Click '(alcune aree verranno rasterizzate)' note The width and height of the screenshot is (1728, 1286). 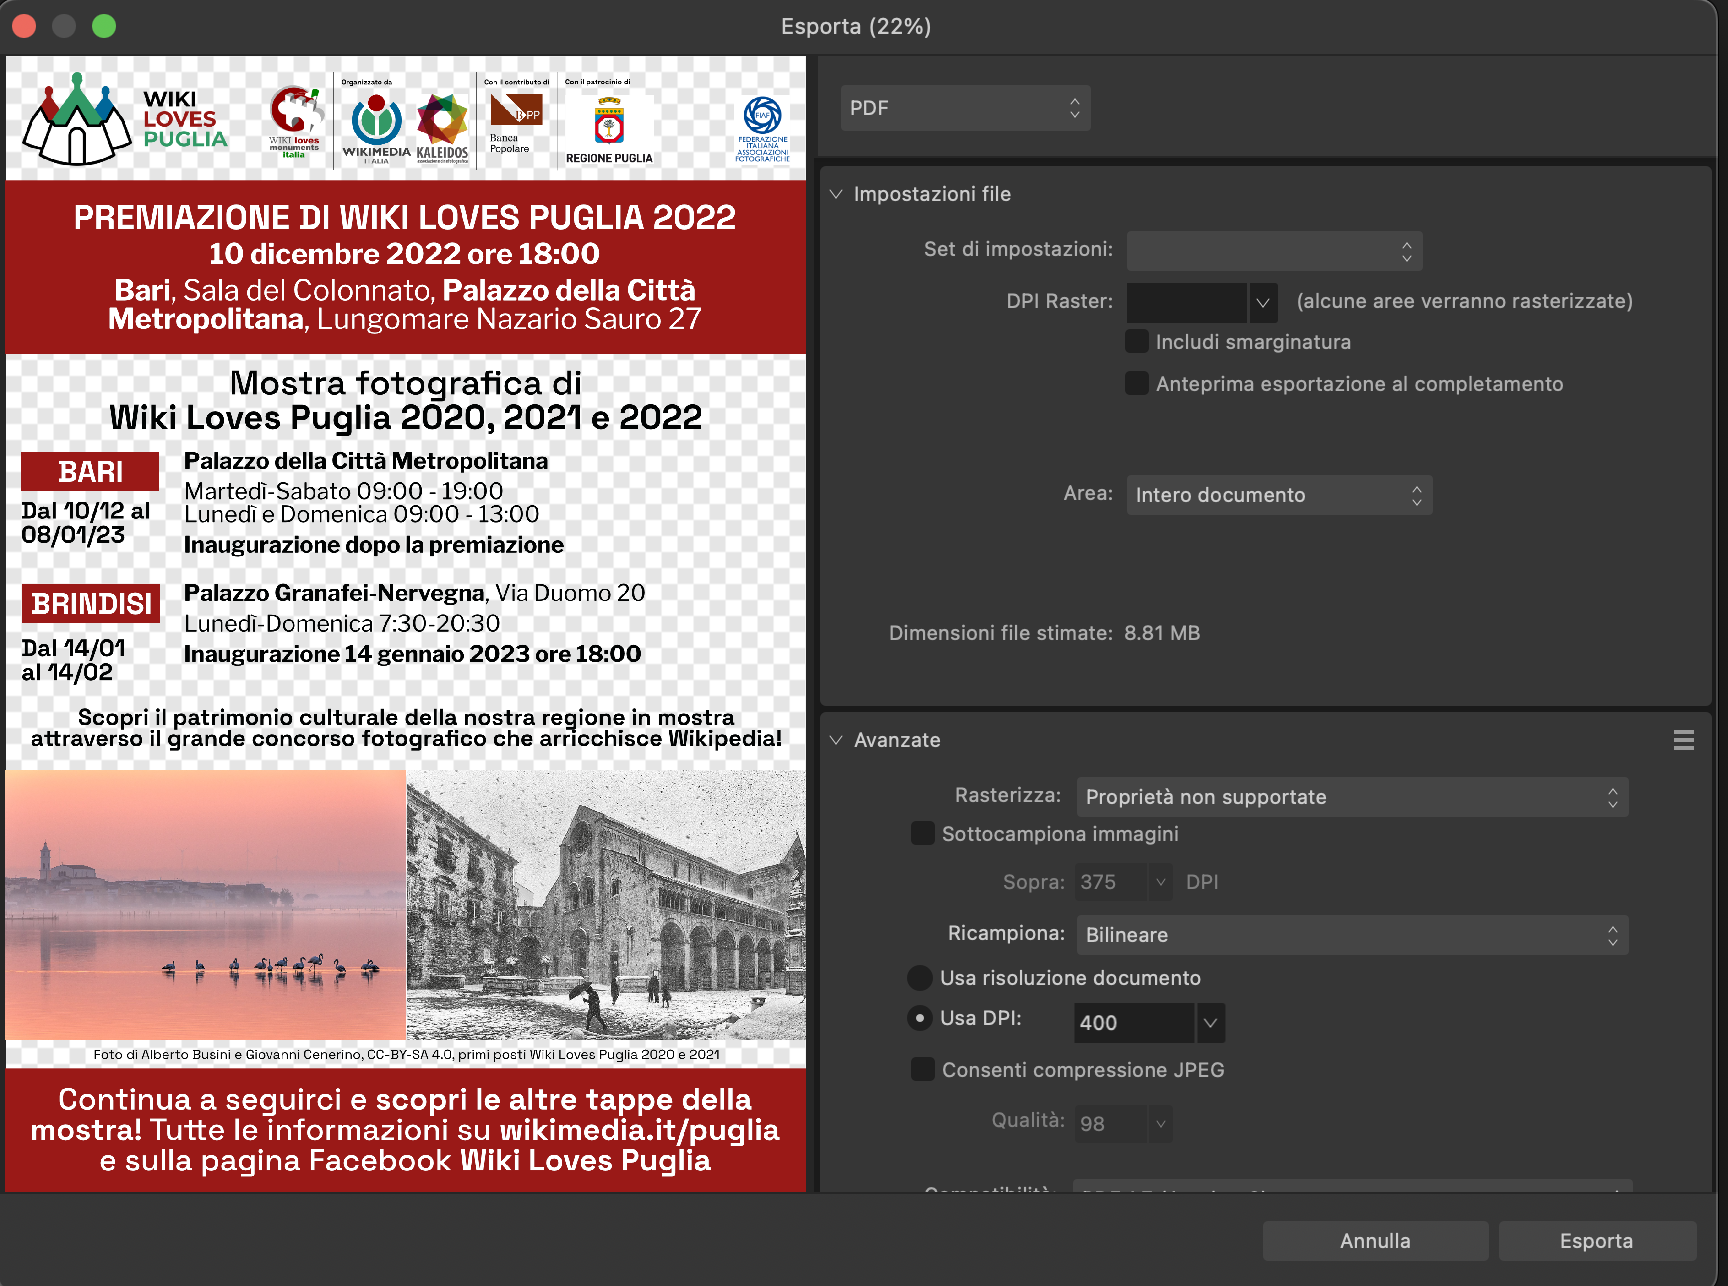click(x=1464, y=301)
